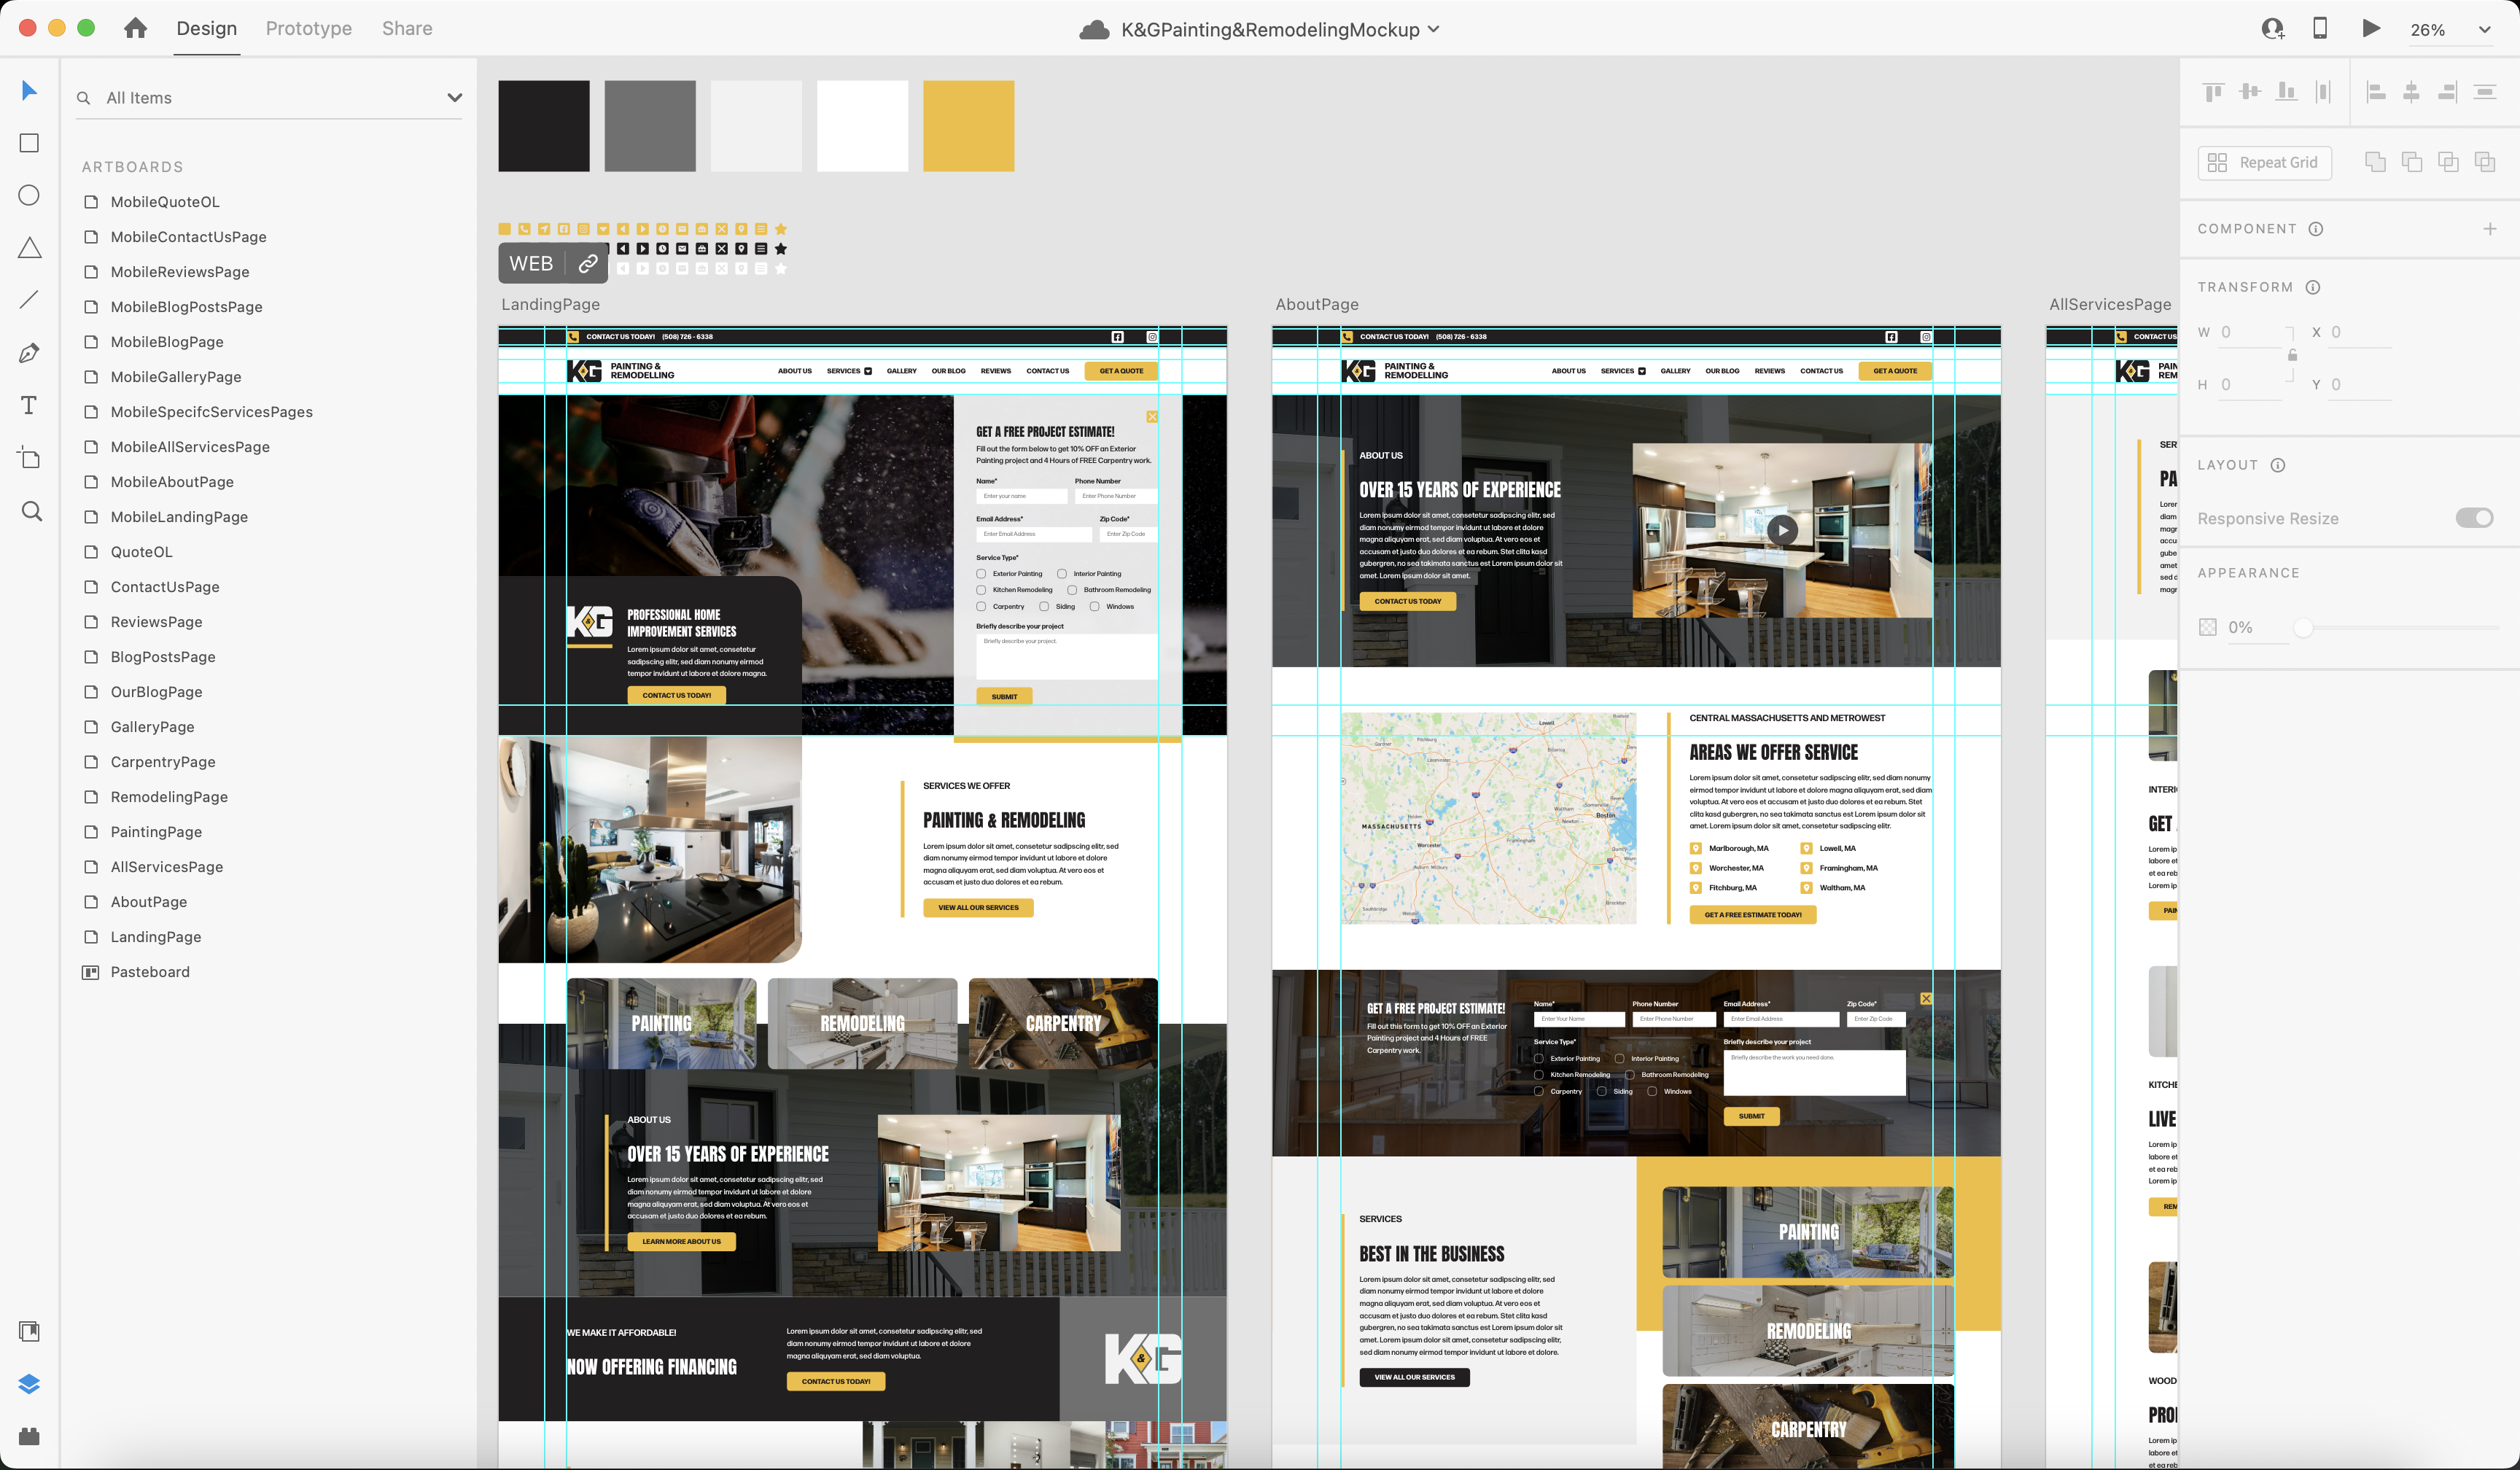Image resolution: width=2520 pixels, height=1470 pixels.
Task: Check the Exterior Painting checkbox on the LandingPage artboard
Action: coord(981,574)
